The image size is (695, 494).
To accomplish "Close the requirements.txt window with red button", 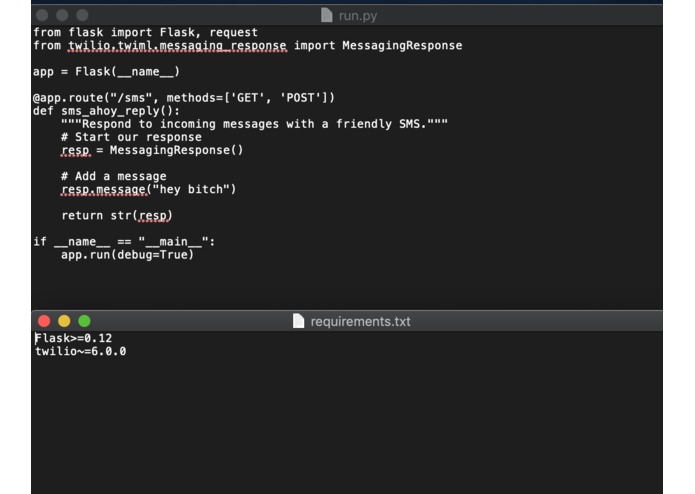I will point(44,321).
